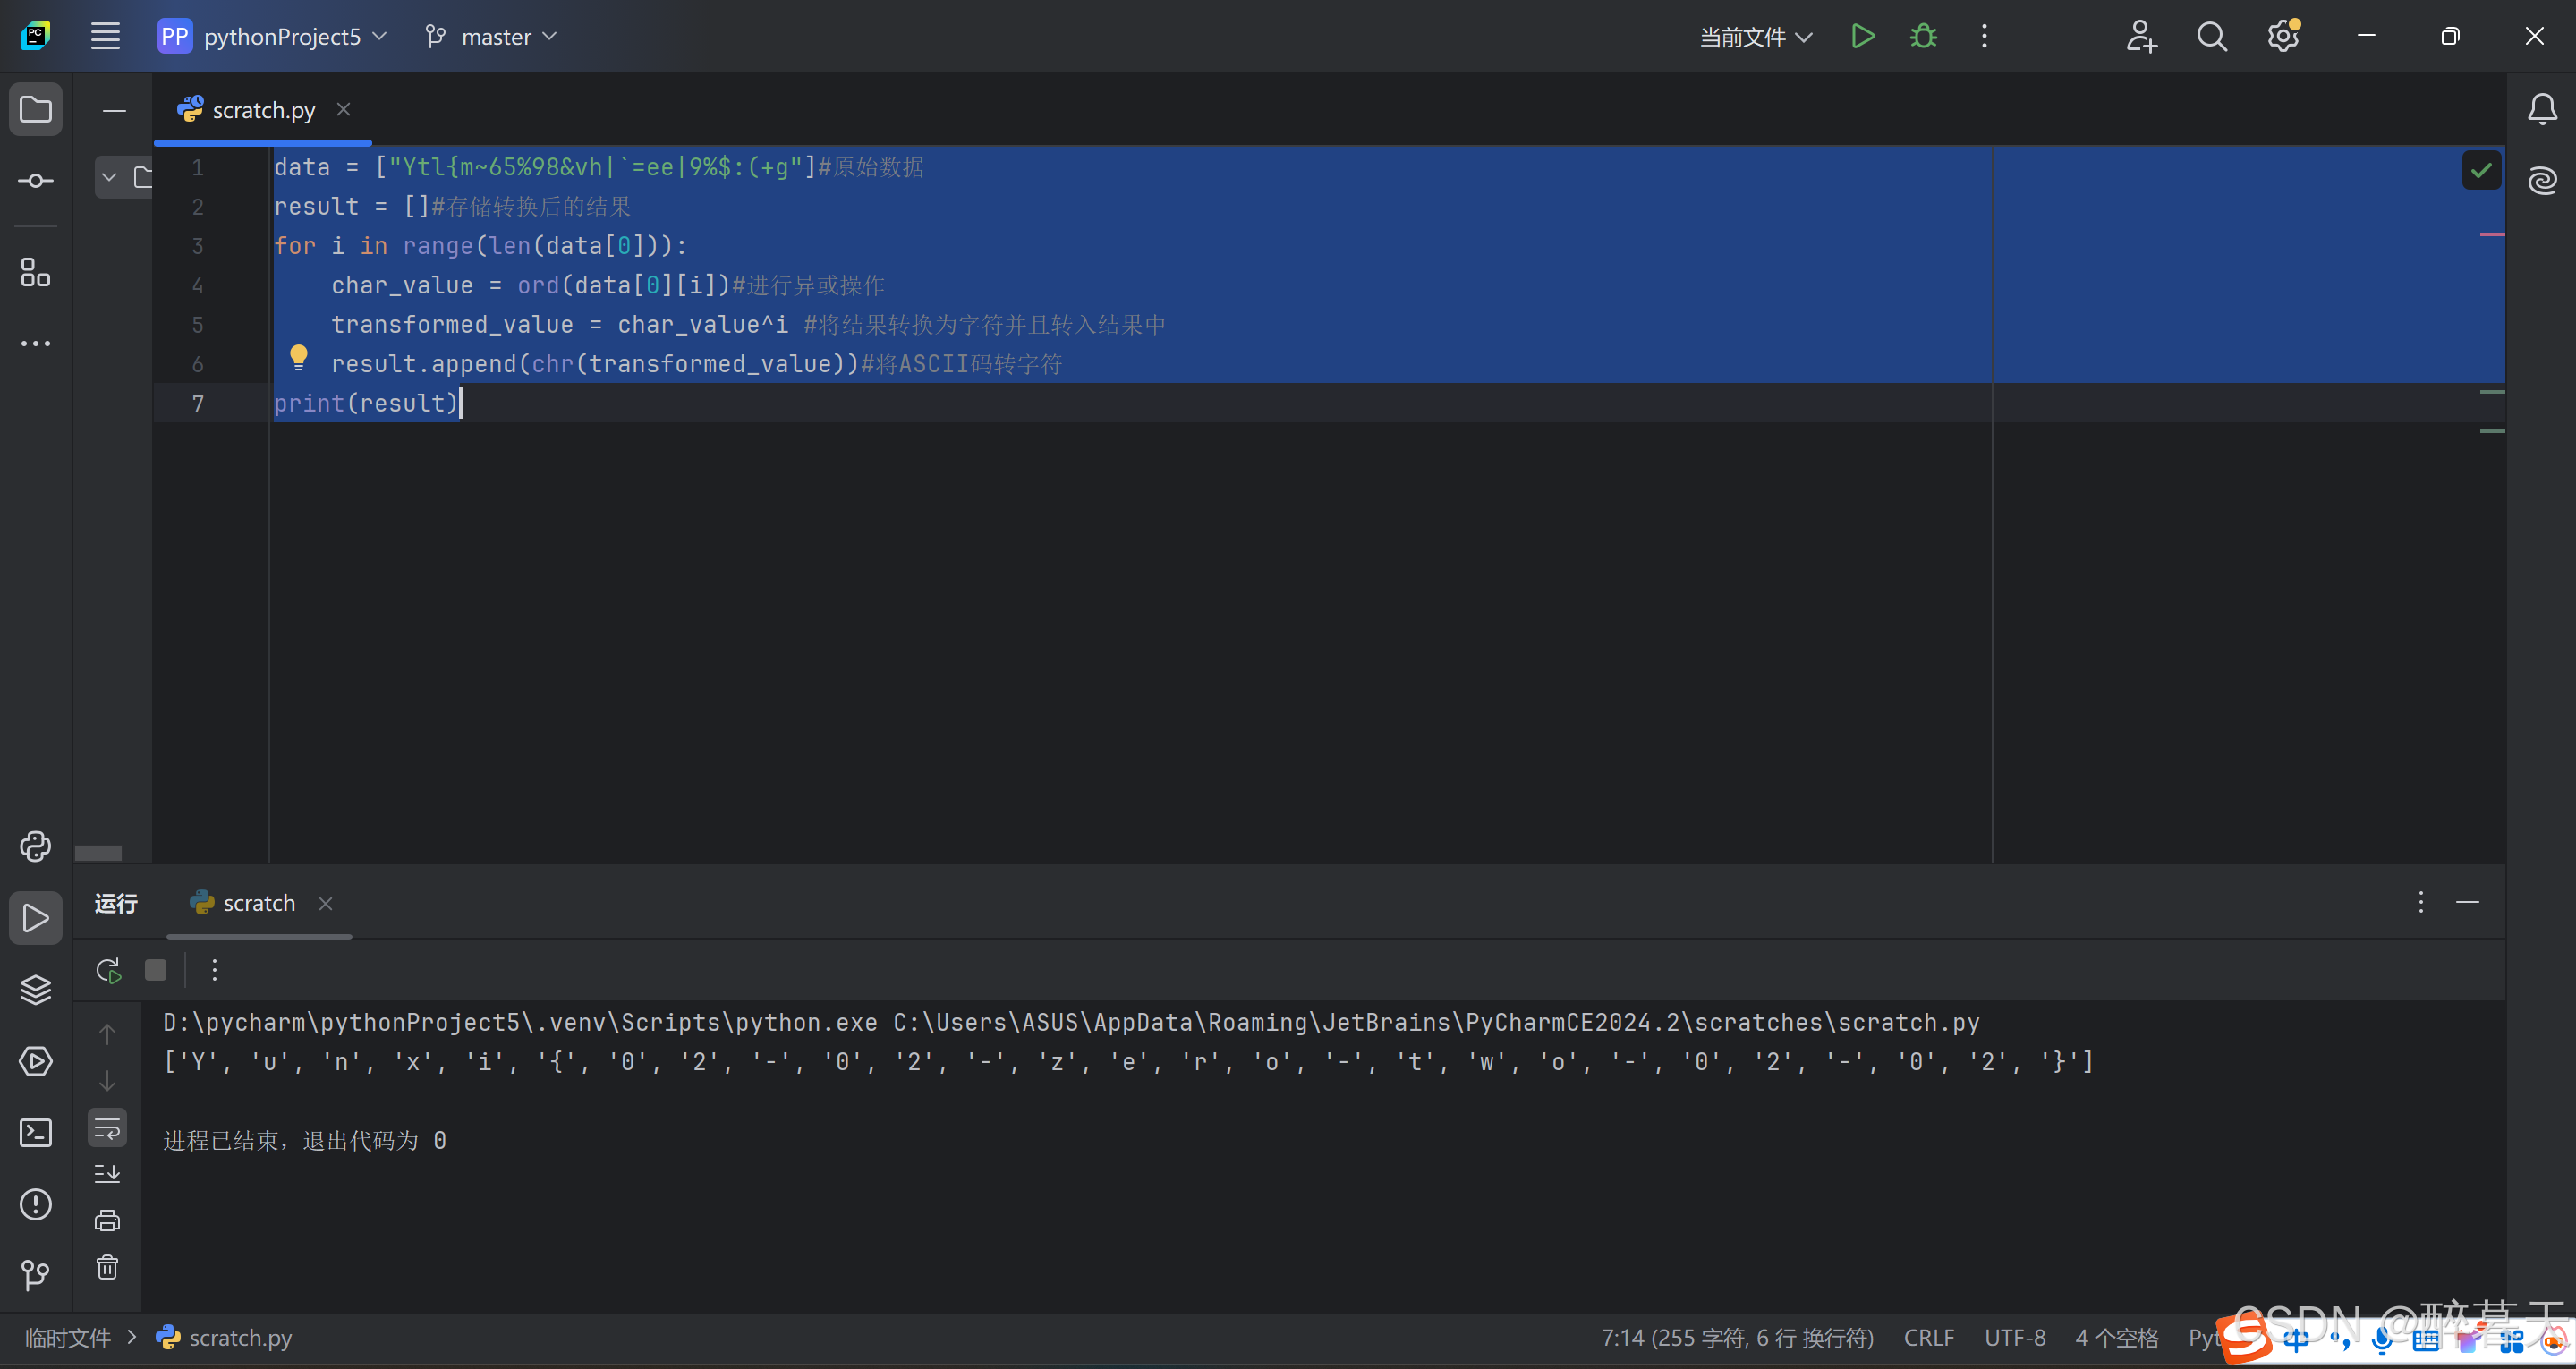This screenshot has height=1369, width=2576.
Task: Open the Problems tool window icon
Action: click(35, 1204)
